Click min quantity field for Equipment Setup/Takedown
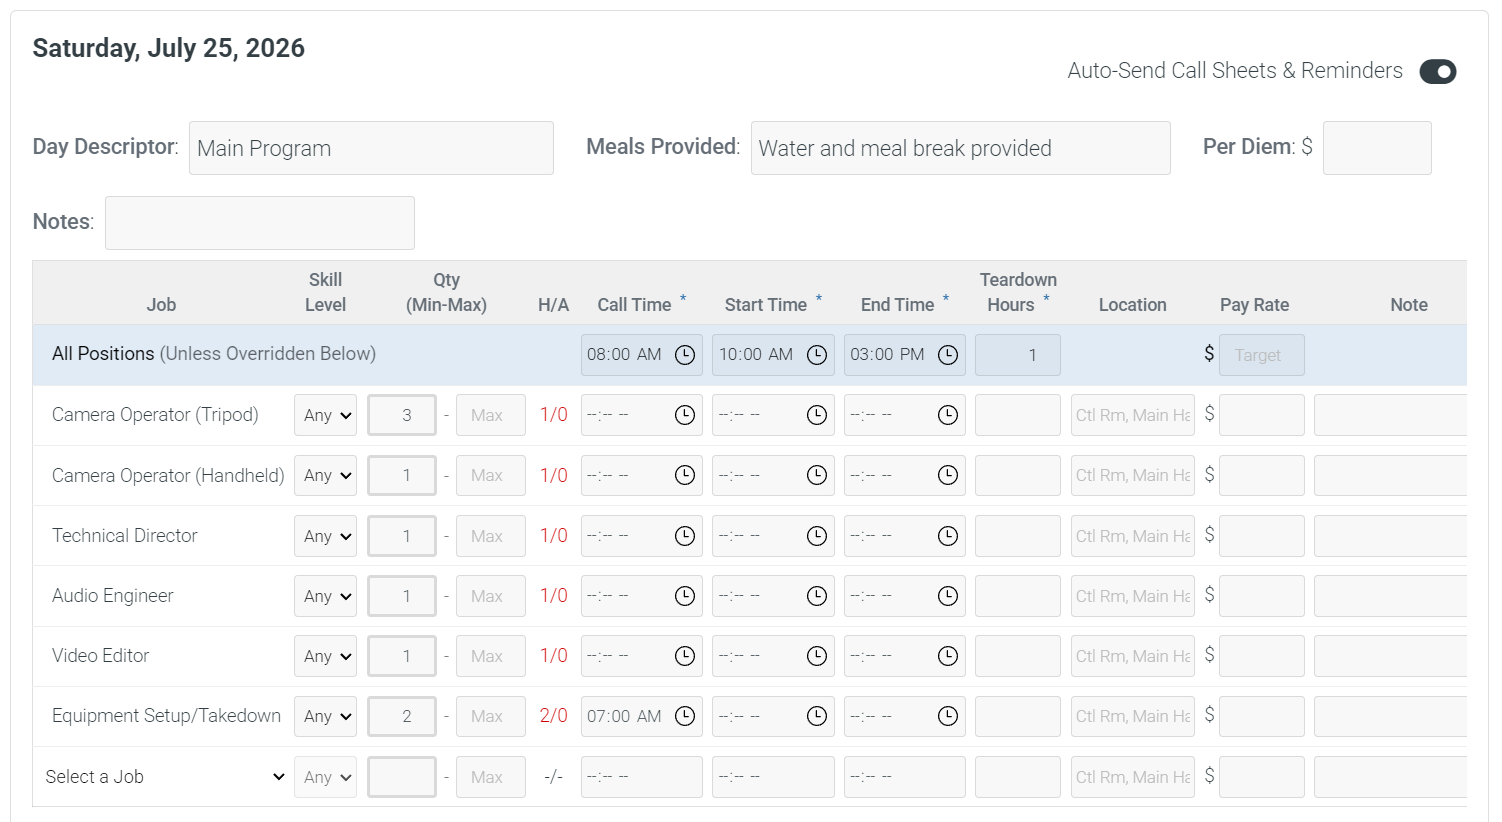The image size is (1502, 822). coord(402,716)
